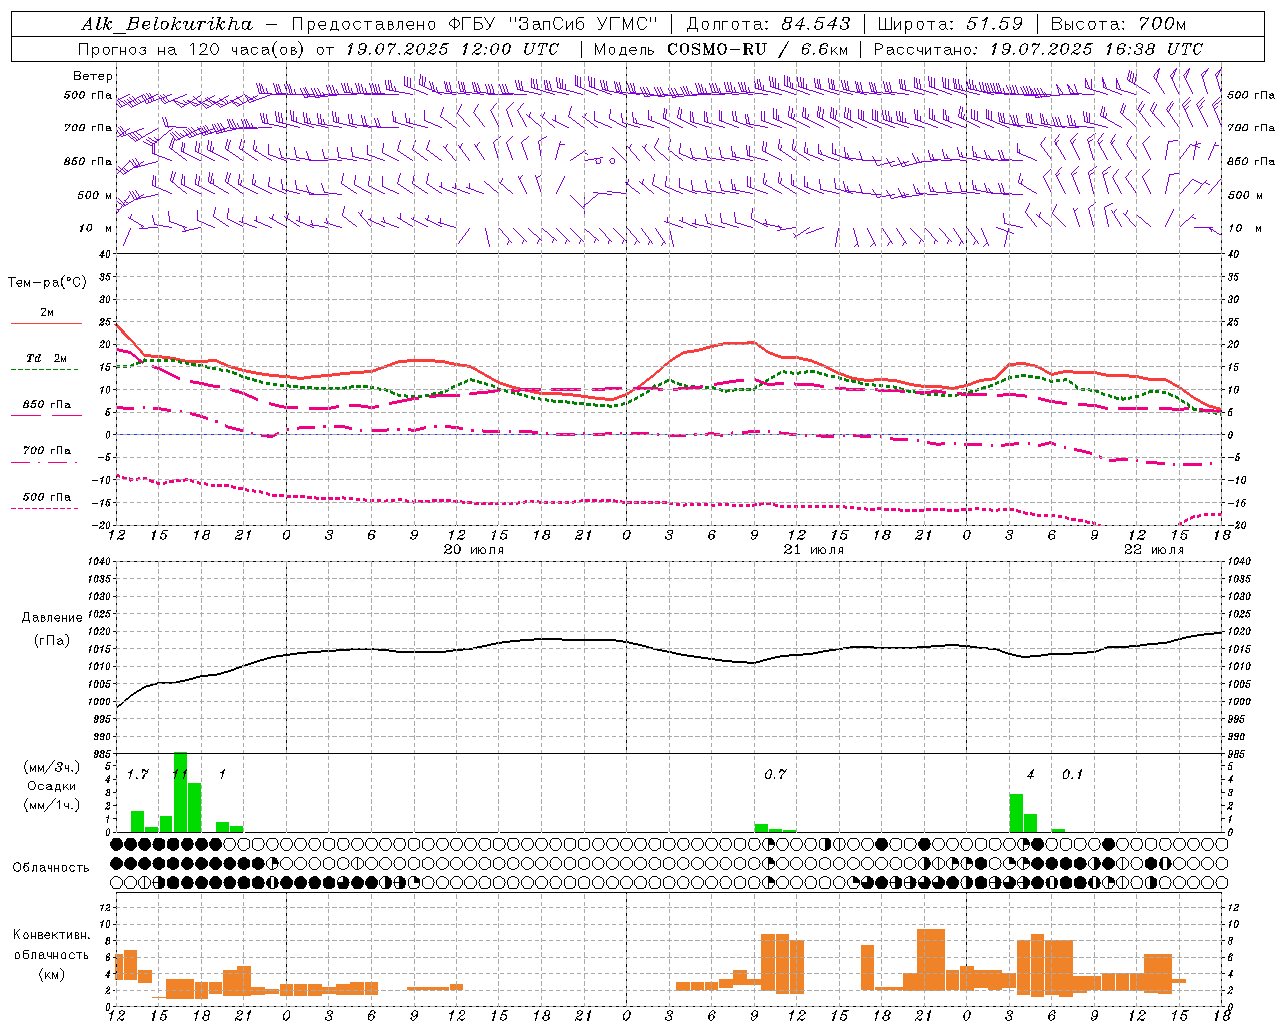Screen dimensions: 1280x1024
Task: Click the '2м' temperature legend entry
Action: [x=47, y=313]
